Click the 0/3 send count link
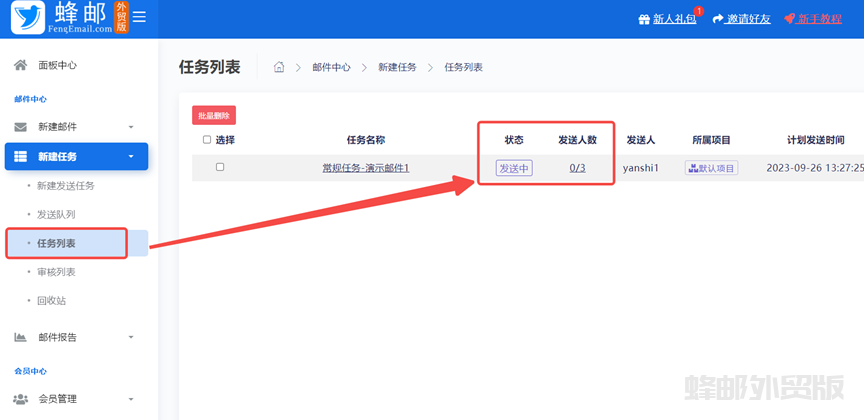The height and width of the screenshot is (420, 864). (577, 168)
